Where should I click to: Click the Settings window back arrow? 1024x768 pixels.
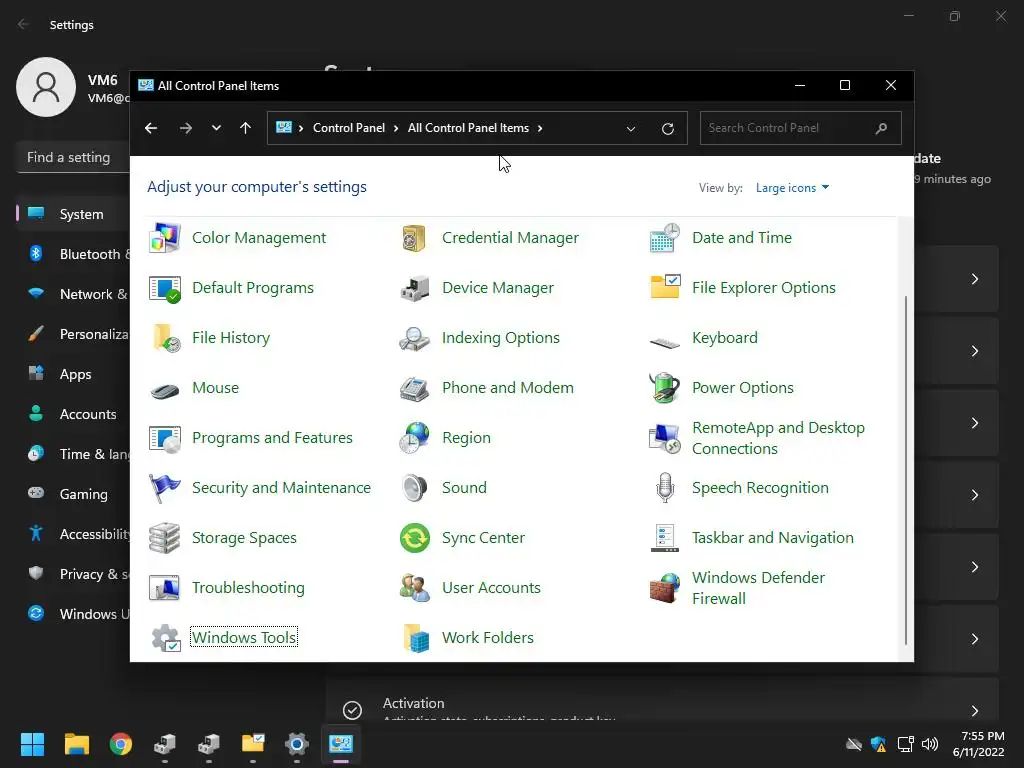coord(24,24)
